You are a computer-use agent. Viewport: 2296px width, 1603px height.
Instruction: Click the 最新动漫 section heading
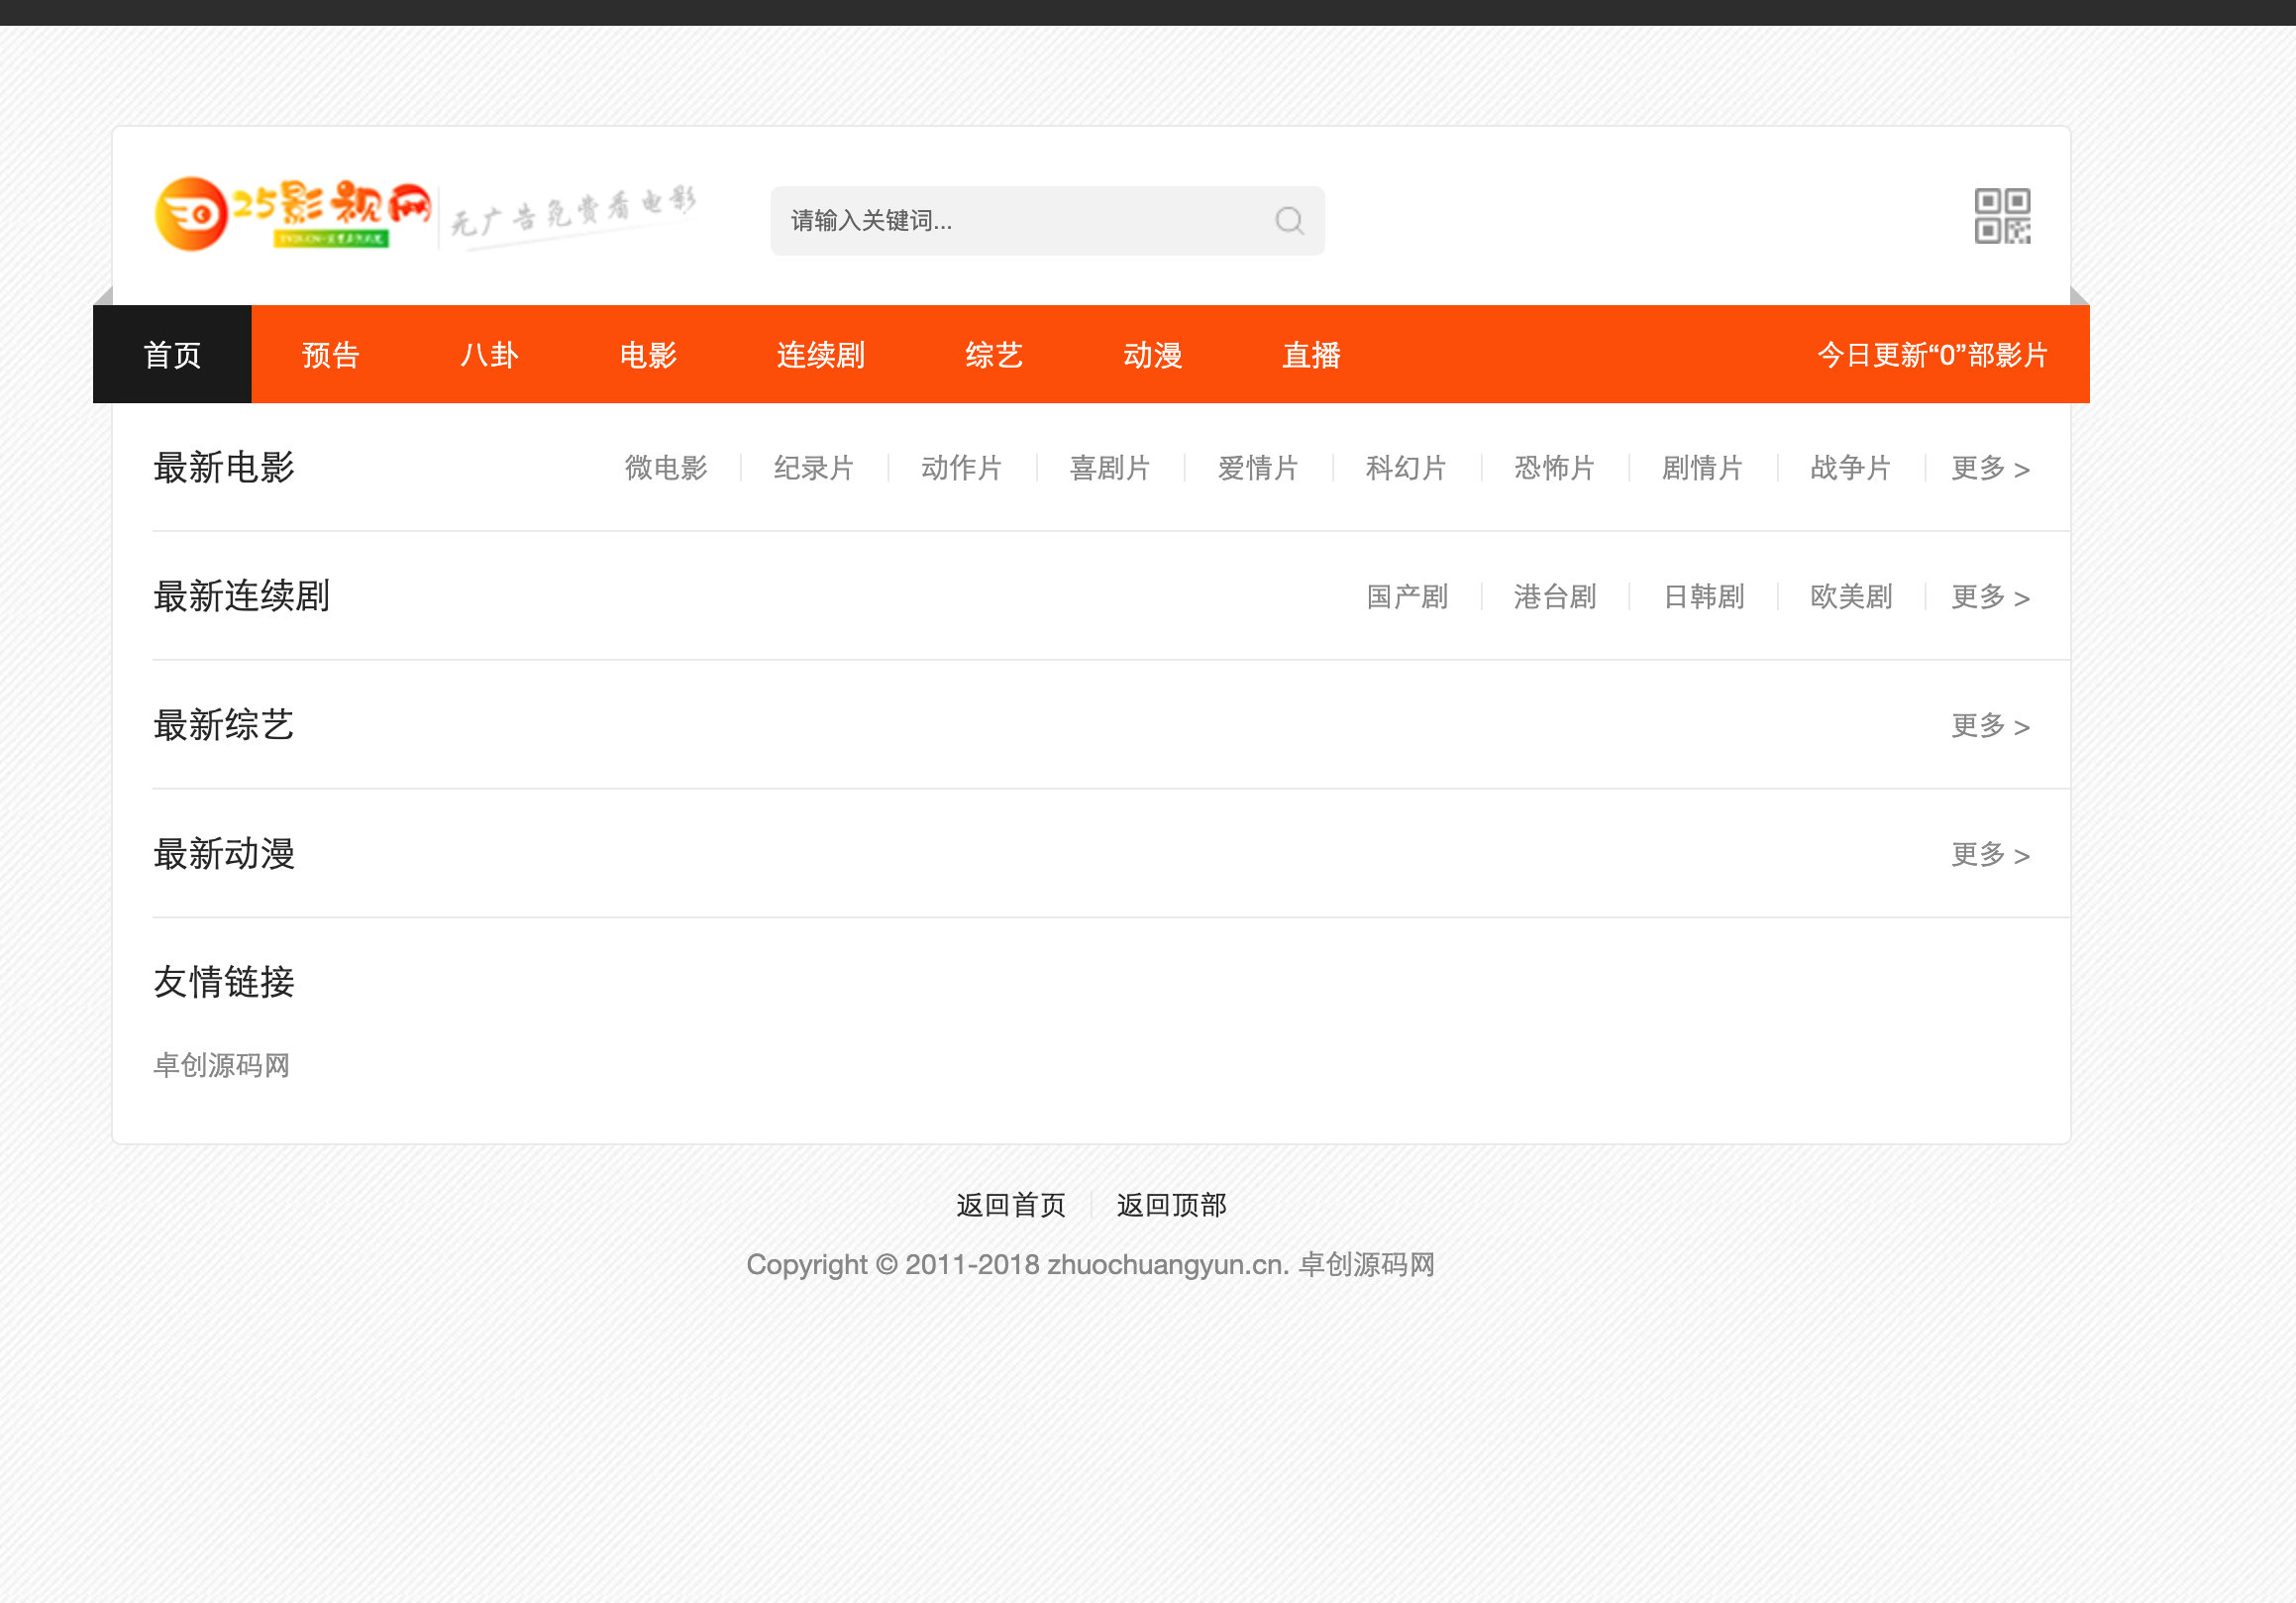[x=224, y=854]
